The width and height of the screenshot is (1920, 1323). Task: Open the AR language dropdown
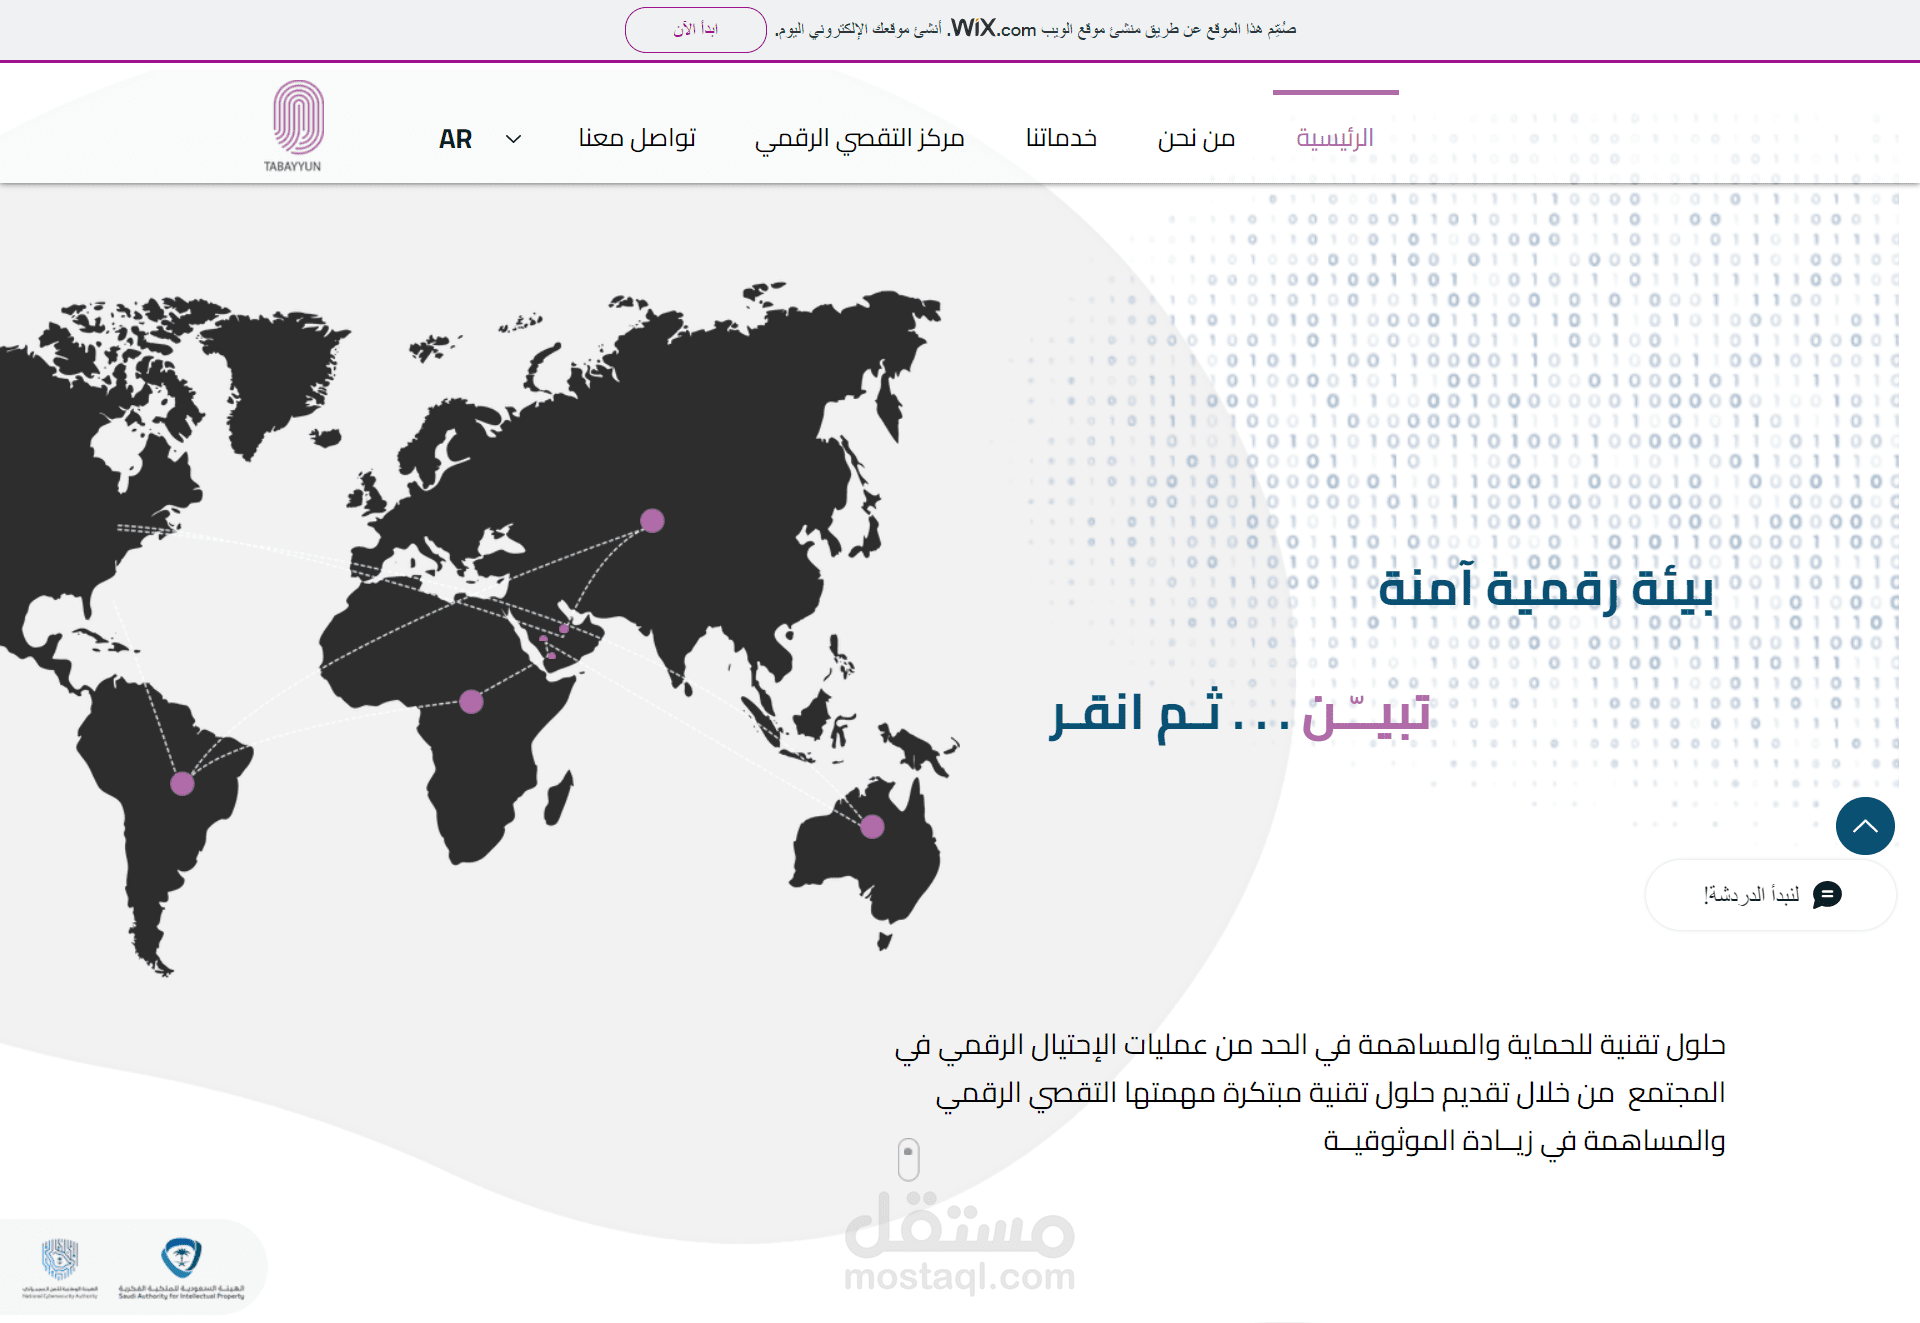click(481, 139)
